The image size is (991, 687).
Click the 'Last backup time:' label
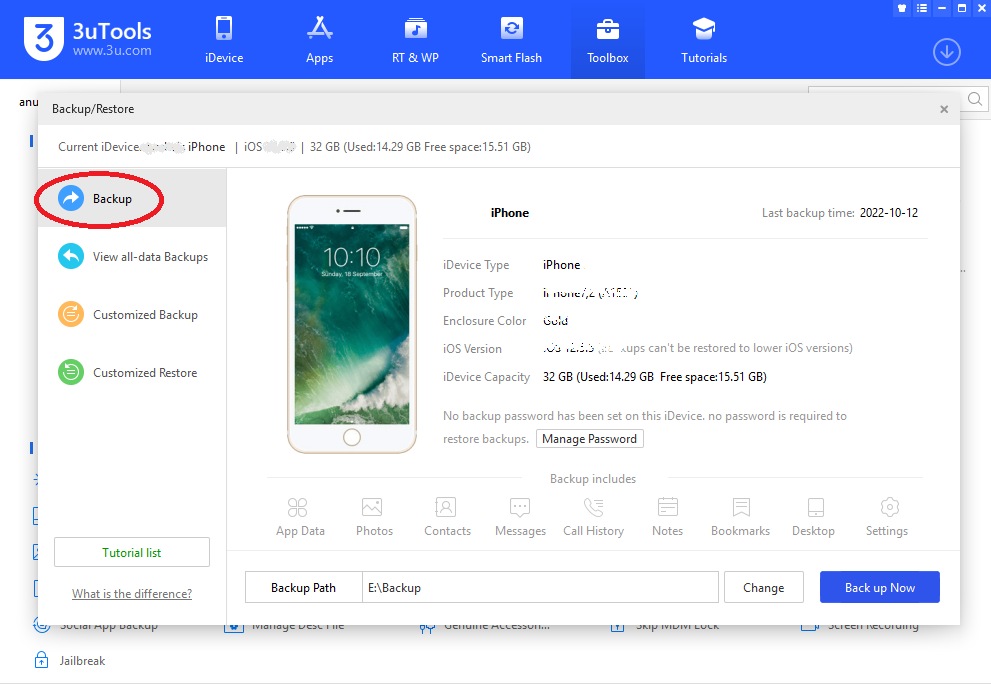pyautogui.click(x=808, y=213)
